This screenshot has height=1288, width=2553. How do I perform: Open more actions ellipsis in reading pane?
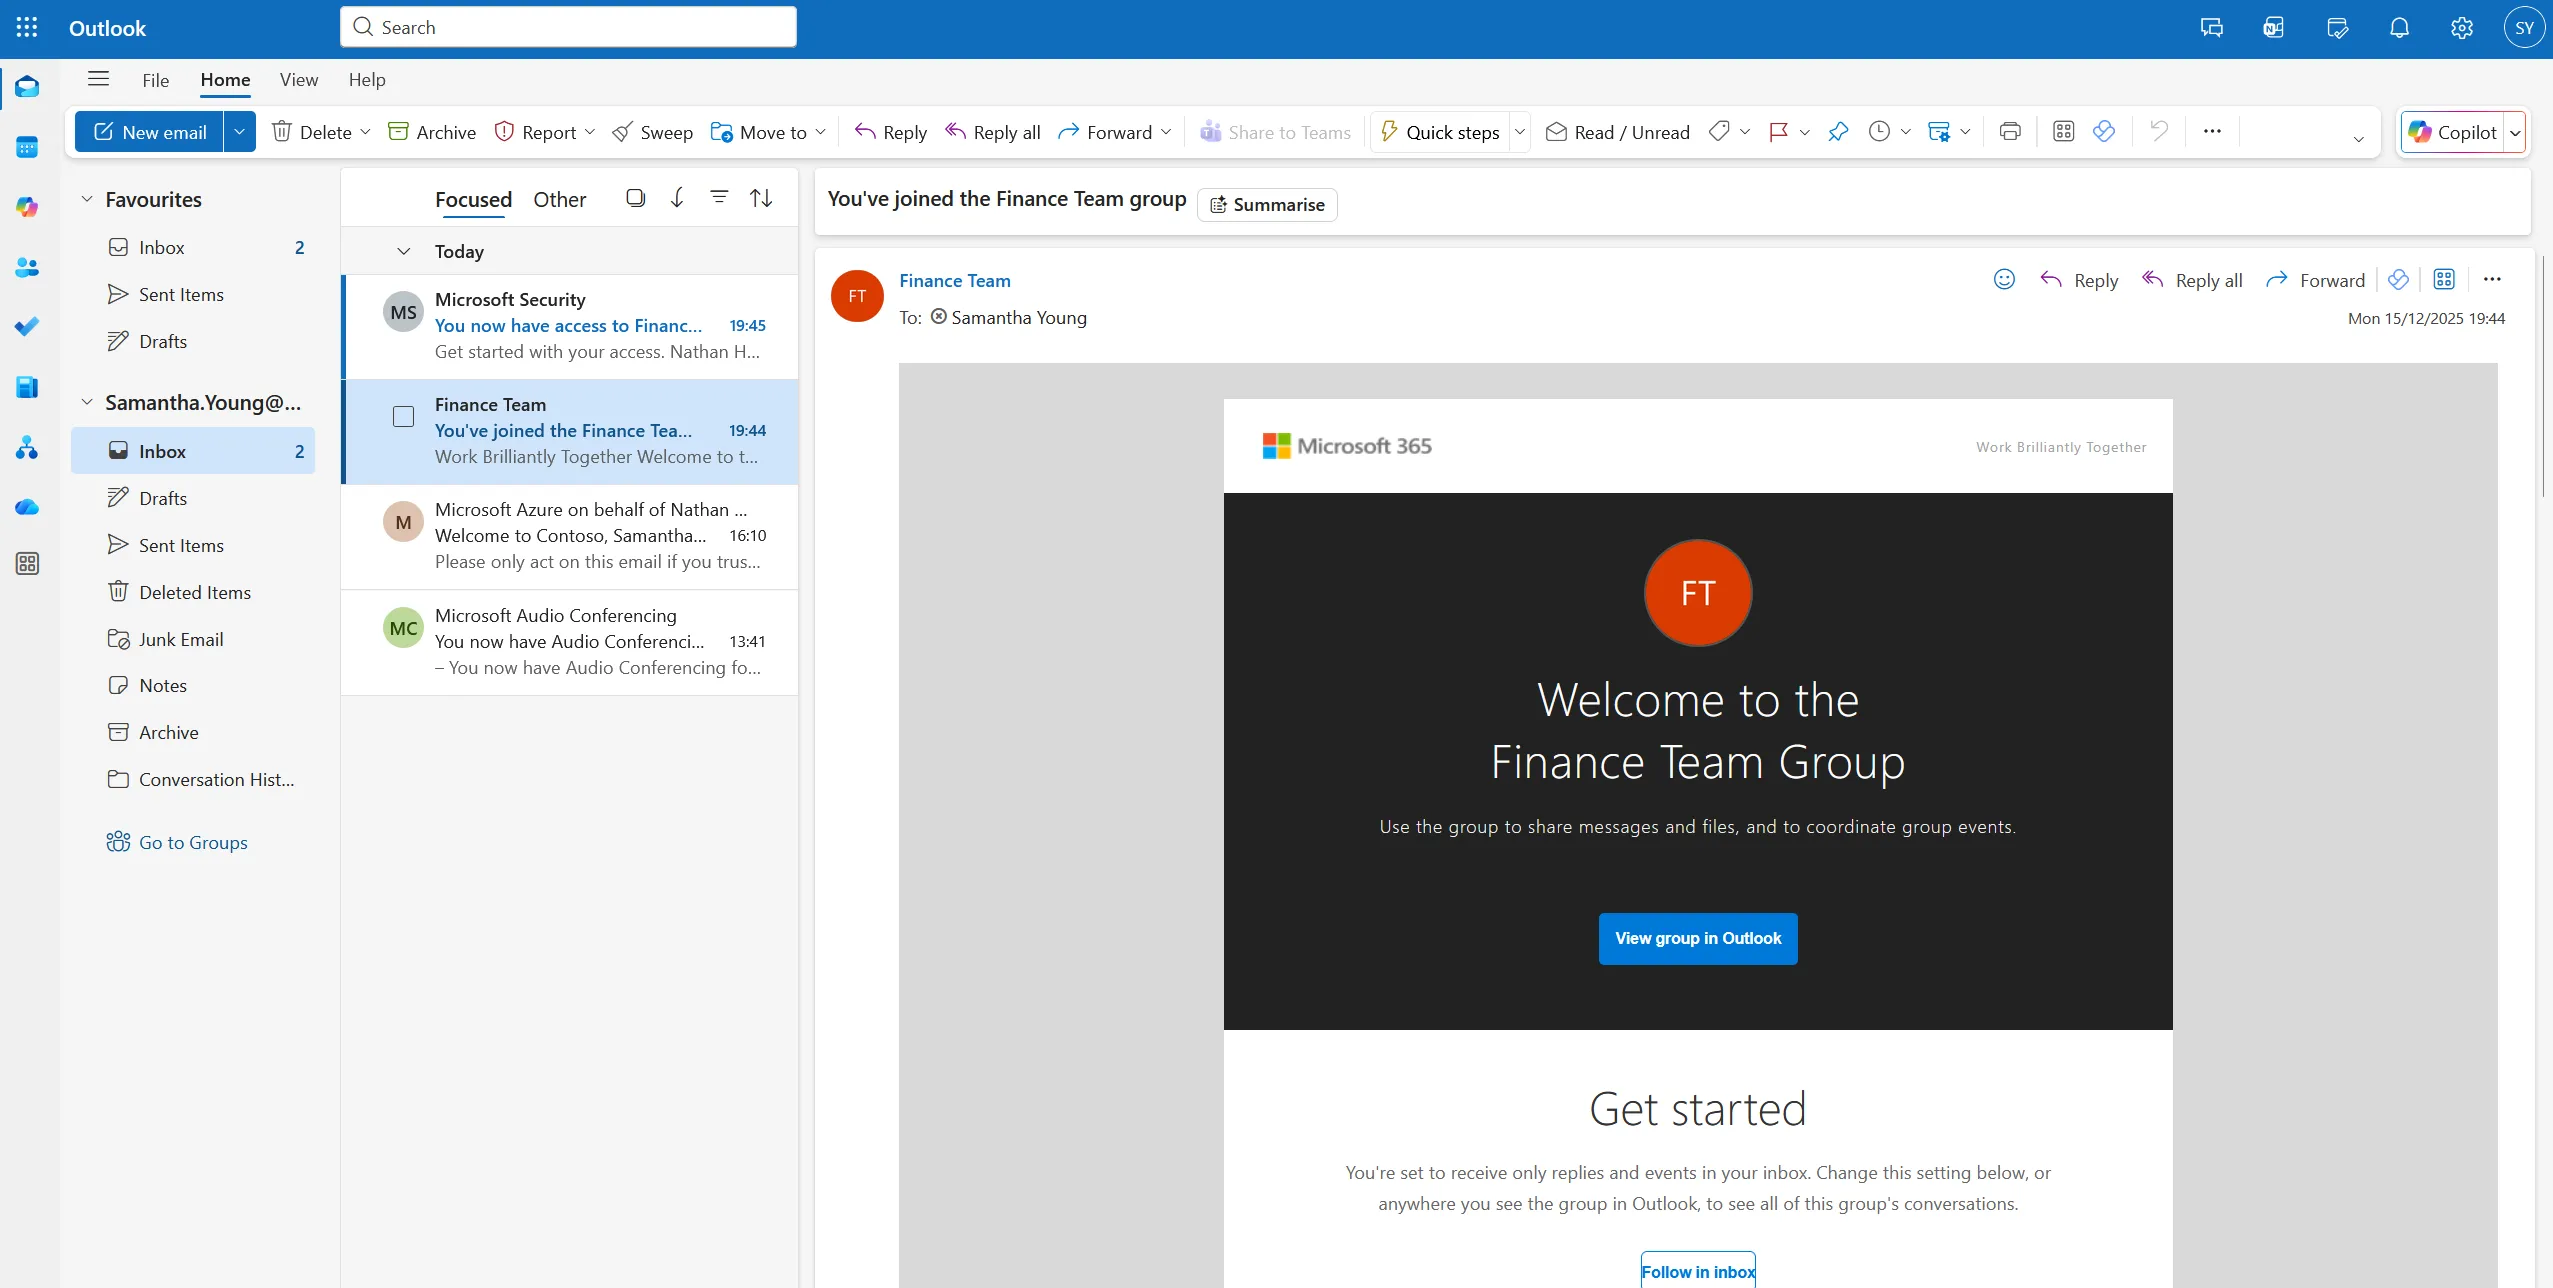tap(2492, 280)
